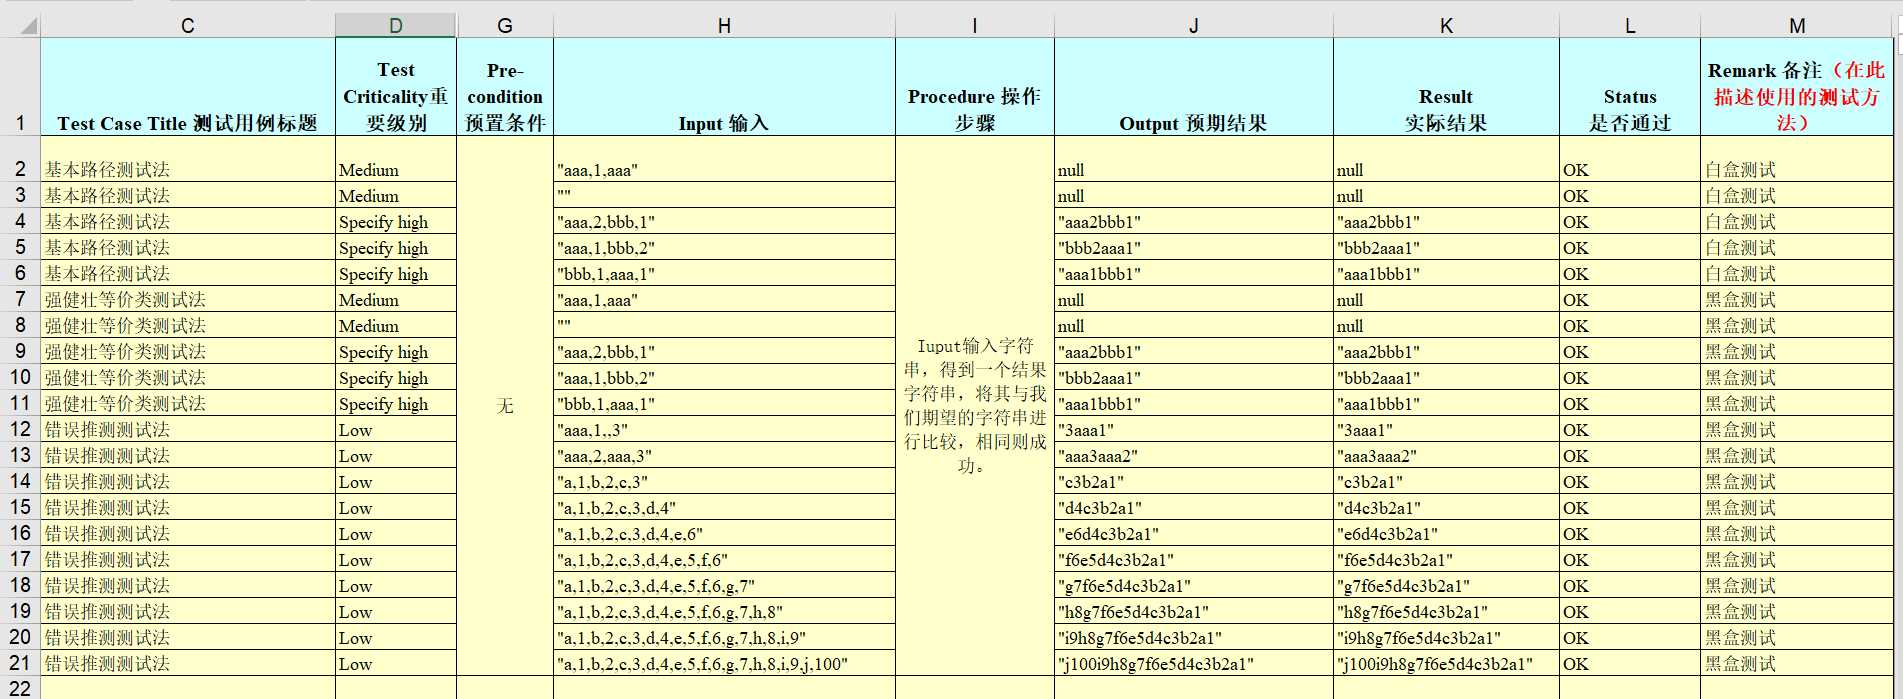Click input "aaa,2,aaa,3" in row 13
The height and width of the screenshot is (699, 1903).
[x=724, y=456]
